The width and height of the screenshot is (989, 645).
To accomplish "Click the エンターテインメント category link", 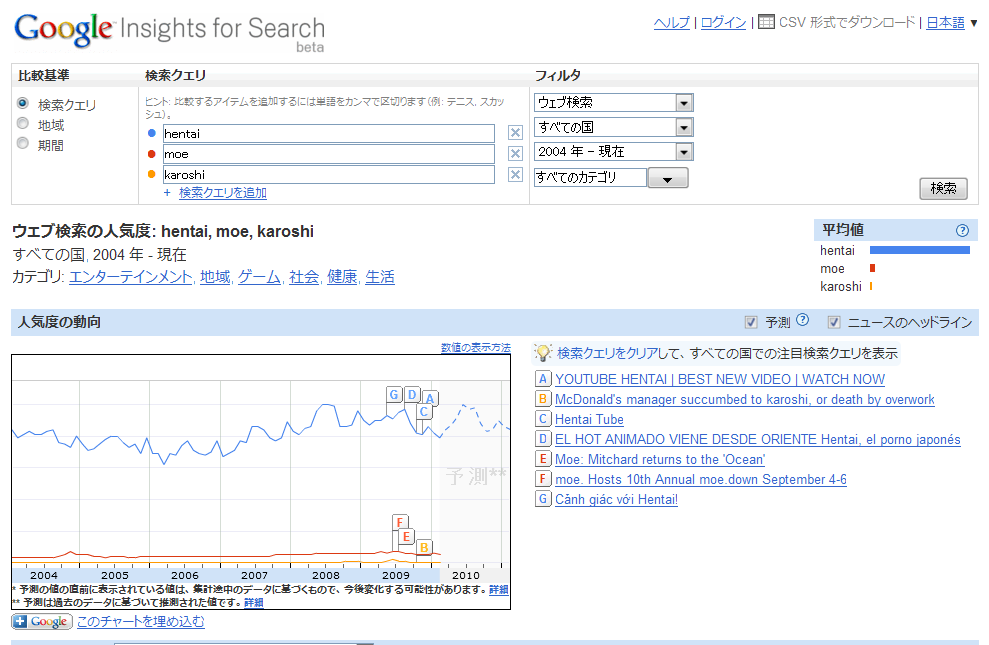I will click(x=131, y=277).
